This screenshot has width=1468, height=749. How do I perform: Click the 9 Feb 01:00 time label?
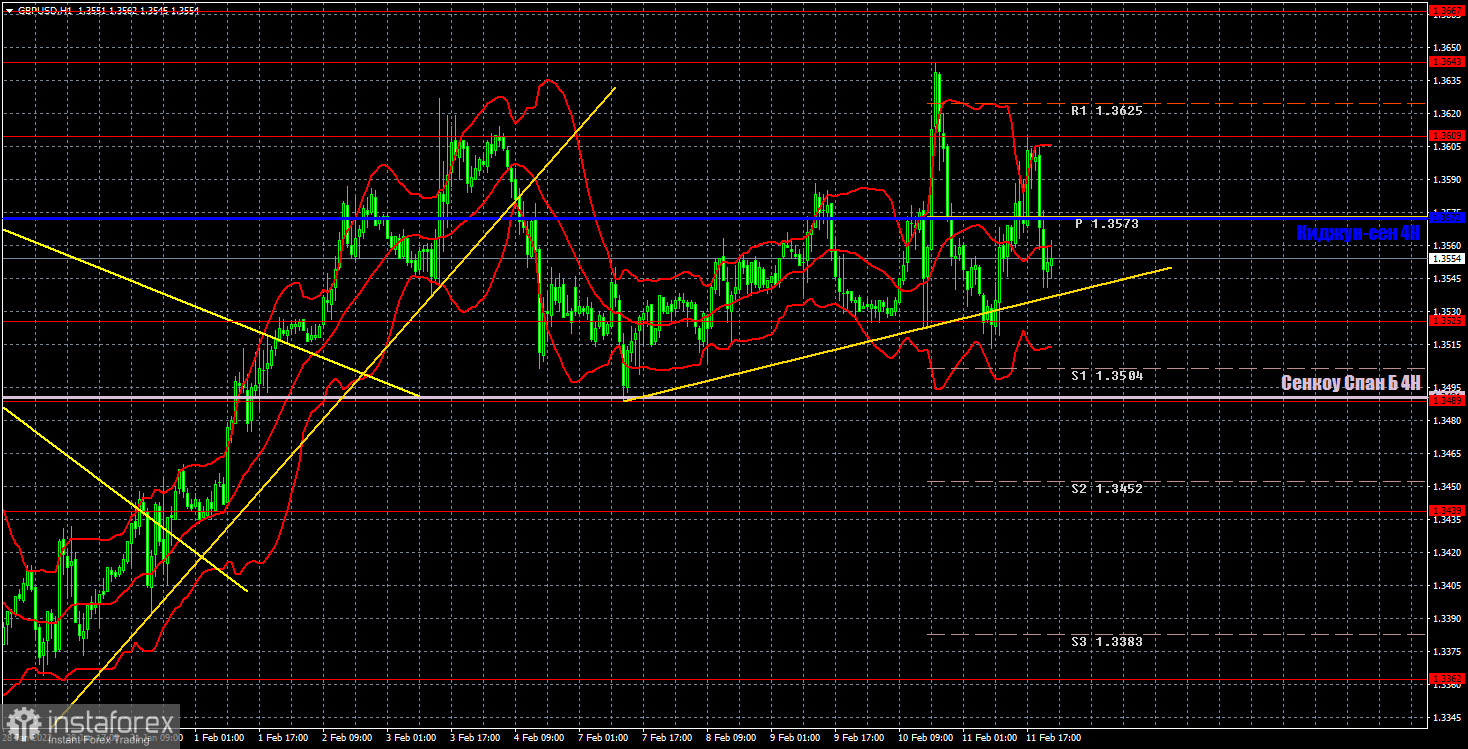tap(795, 739)
